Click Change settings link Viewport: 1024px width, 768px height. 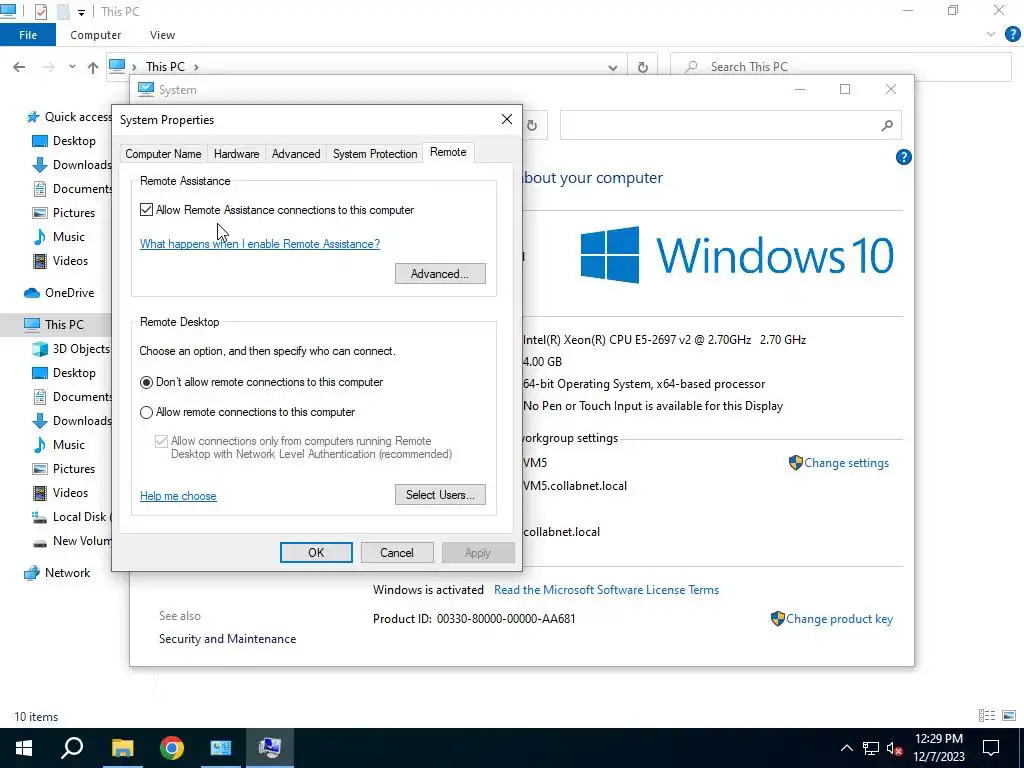click(x=846, y=463)
